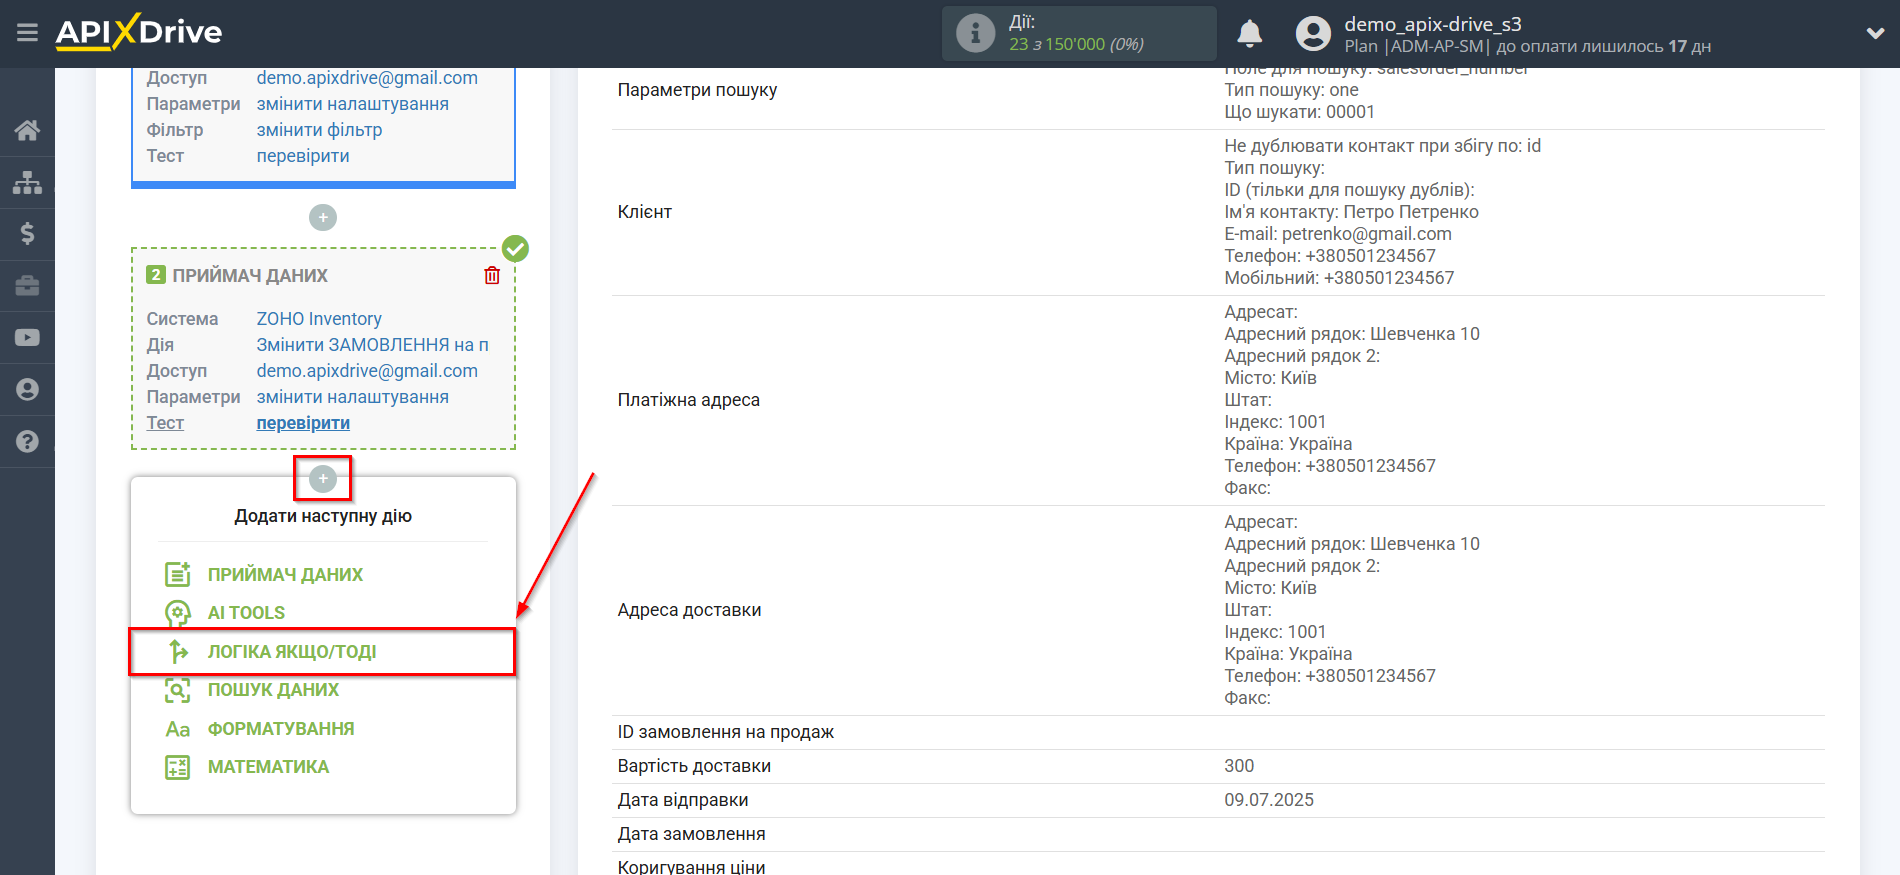Click 'змінити налаштування' in the receiver block

point(352,397)
